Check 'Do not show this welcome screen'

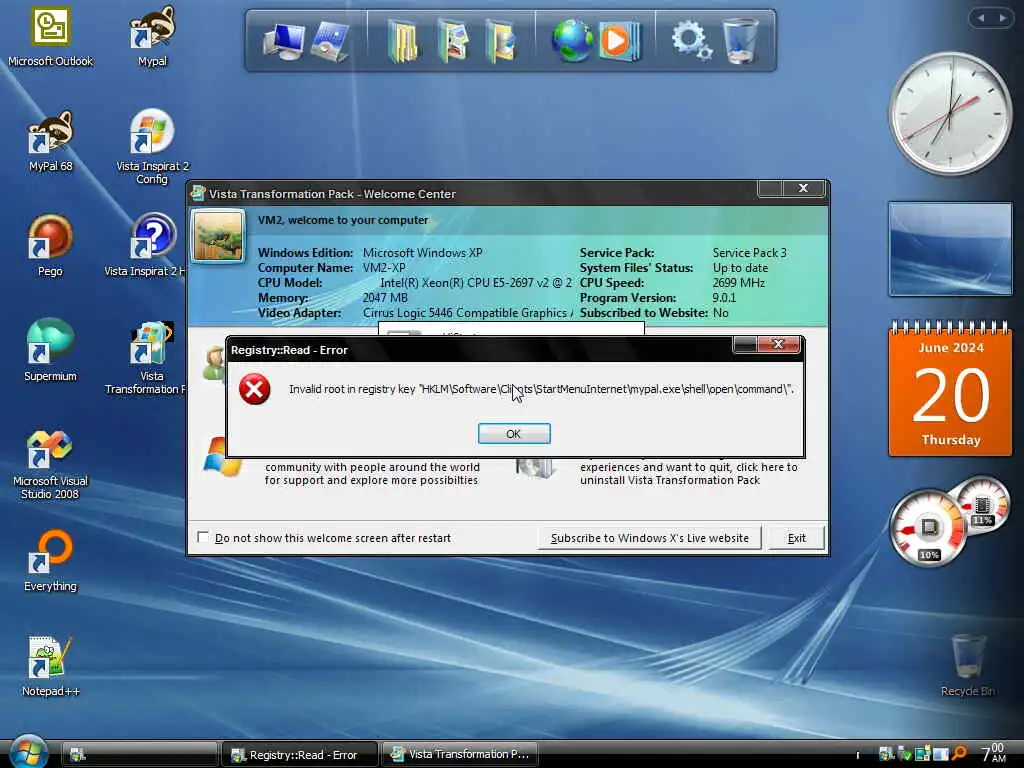pos(203,537)
